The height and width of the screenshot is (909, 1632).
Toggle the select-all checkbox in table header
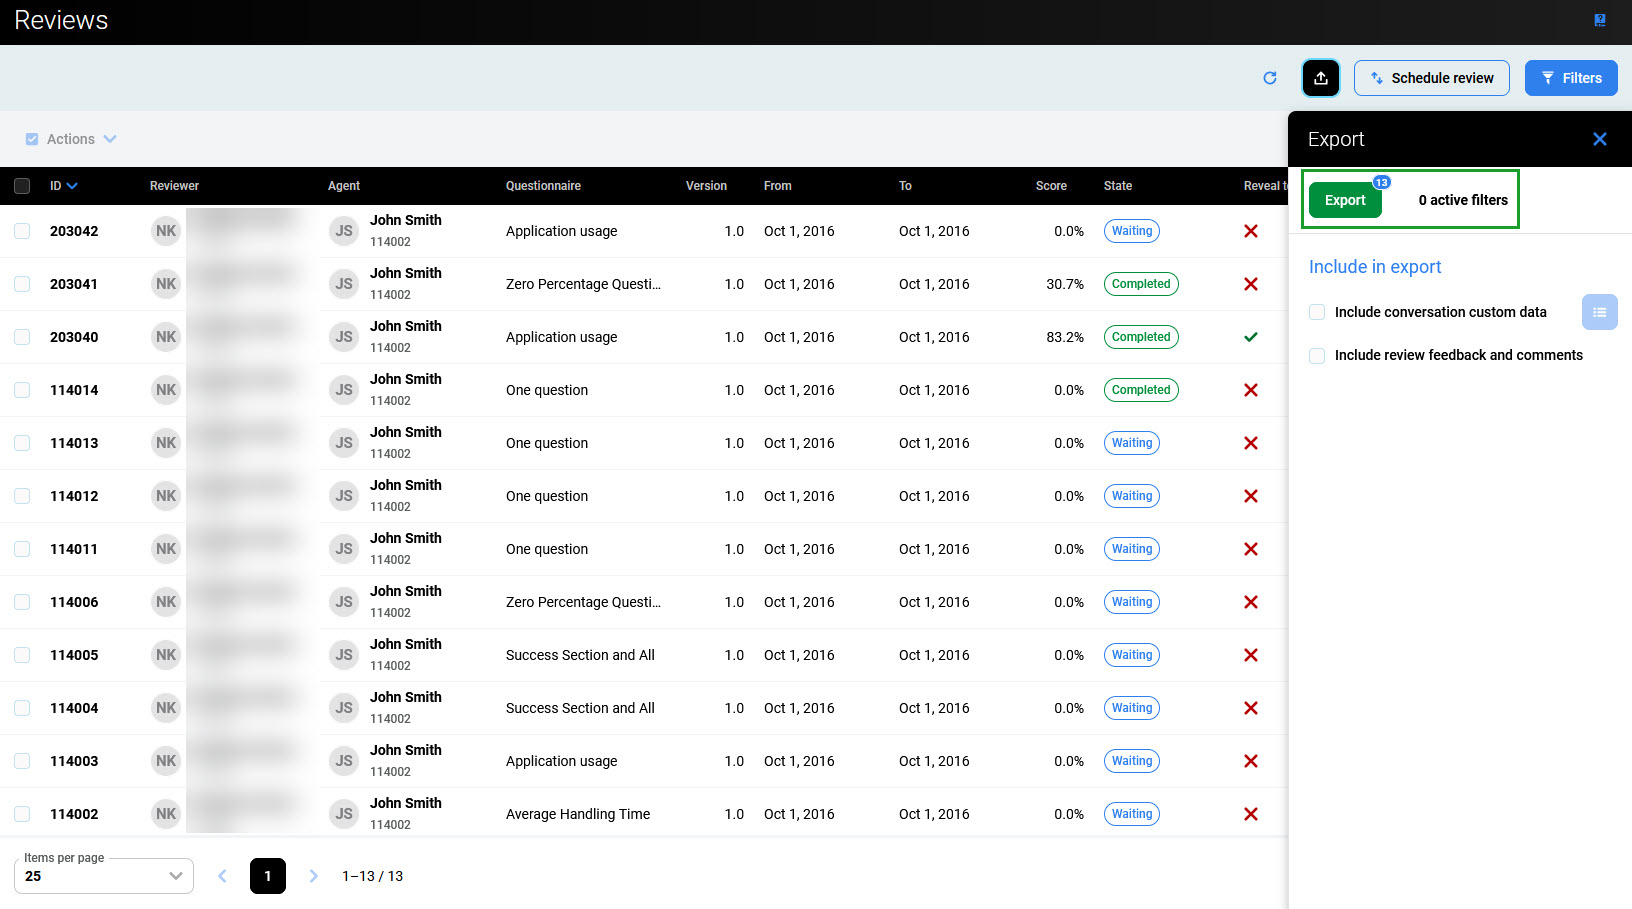click(x=22, y=186)
